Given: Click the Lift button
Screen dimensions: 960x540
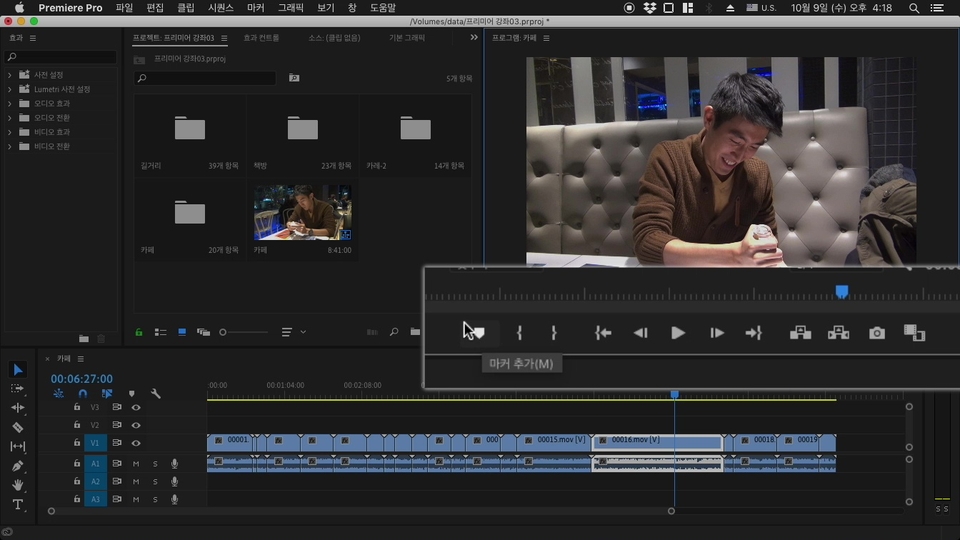Looking at the screenshot, I should (x=800, y=332).
